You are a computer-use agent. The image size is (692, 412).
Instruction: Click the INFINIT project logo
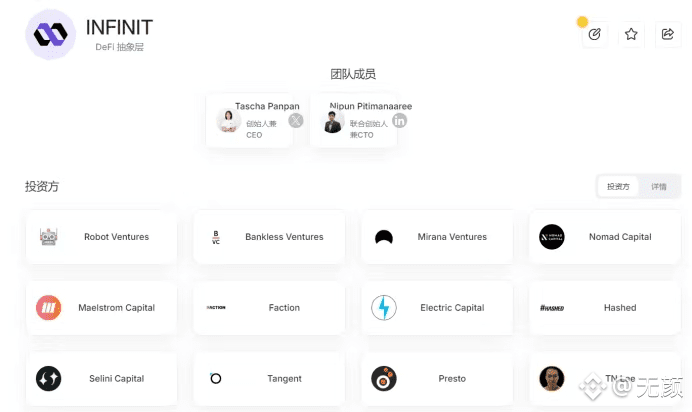point(51,34)
